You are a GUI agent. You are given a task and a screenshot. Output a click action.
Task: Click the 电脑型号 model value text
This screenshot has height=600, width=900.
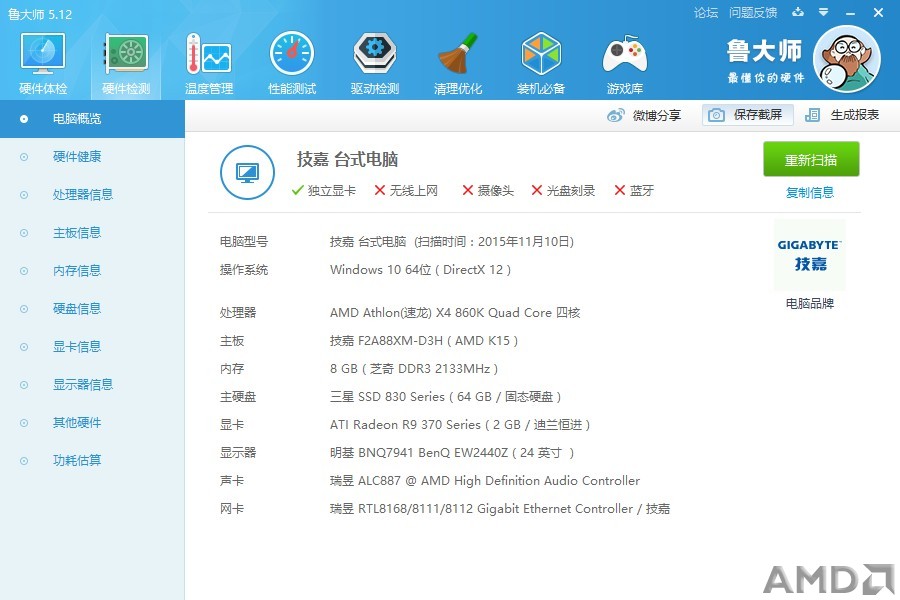(452, 242)
